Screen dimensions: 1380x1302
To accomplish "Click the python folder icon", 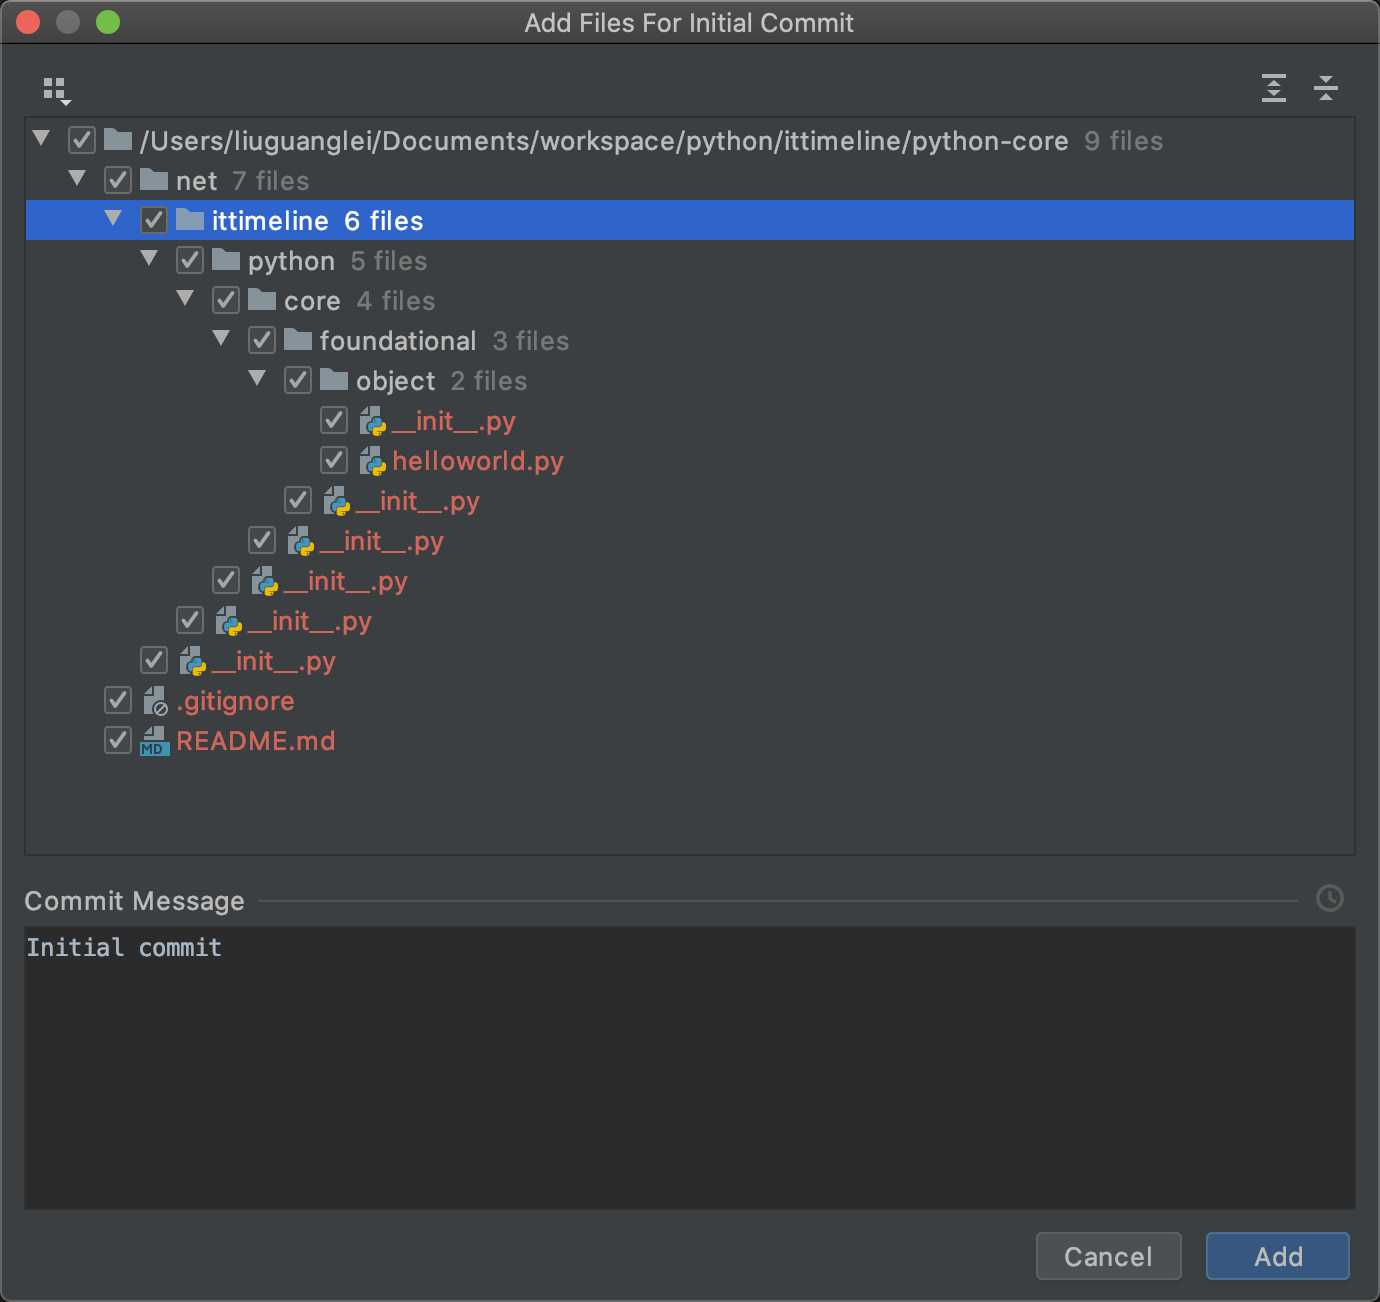I will (226, 259).
